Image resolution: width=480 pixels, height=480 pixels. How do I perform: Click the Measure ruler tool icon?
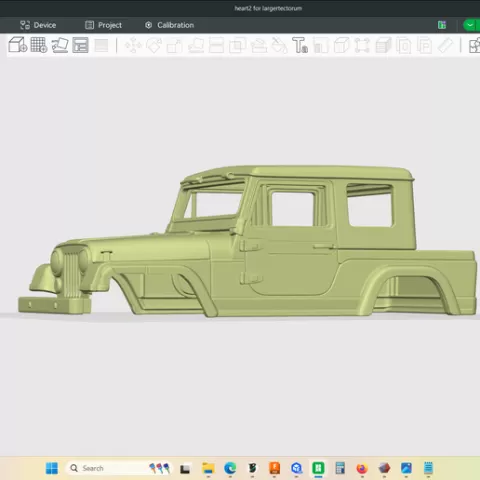tap(445, 45)
